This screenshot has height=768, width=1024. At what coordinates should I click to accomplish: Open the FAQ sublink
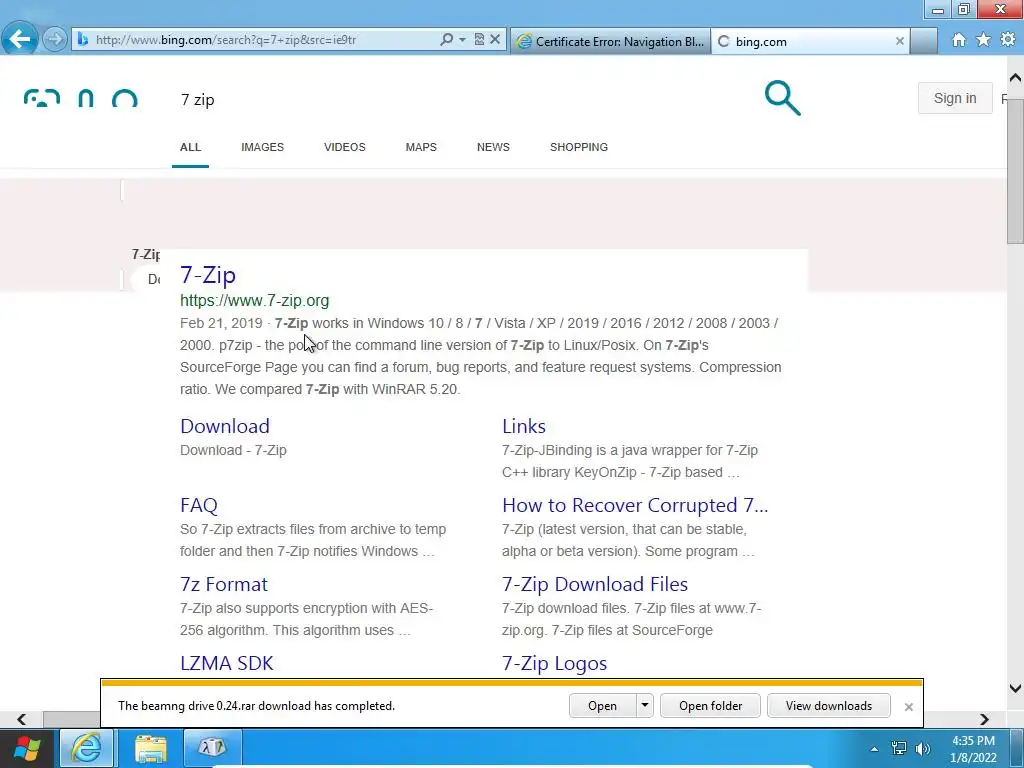(x=199, y=505)
